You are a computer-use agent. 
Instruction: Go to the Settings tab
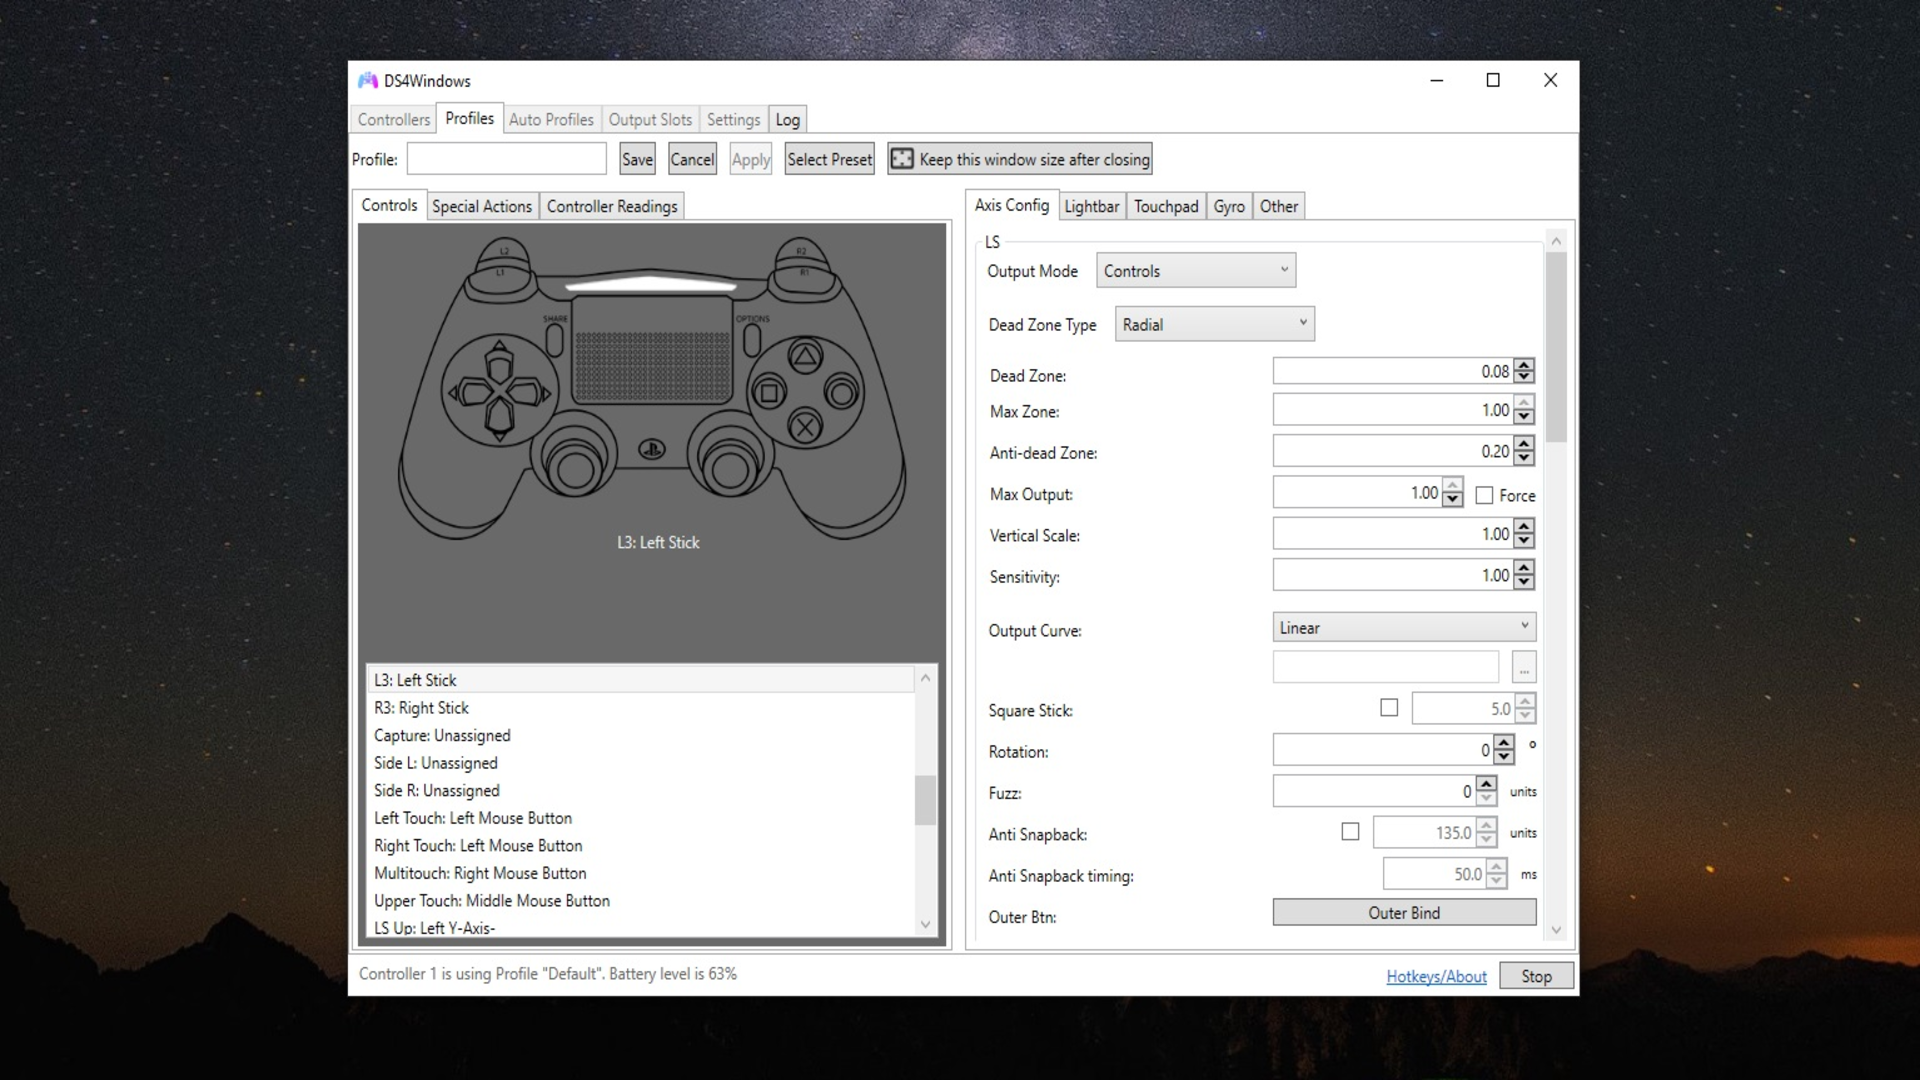click(x=733, y=119)
